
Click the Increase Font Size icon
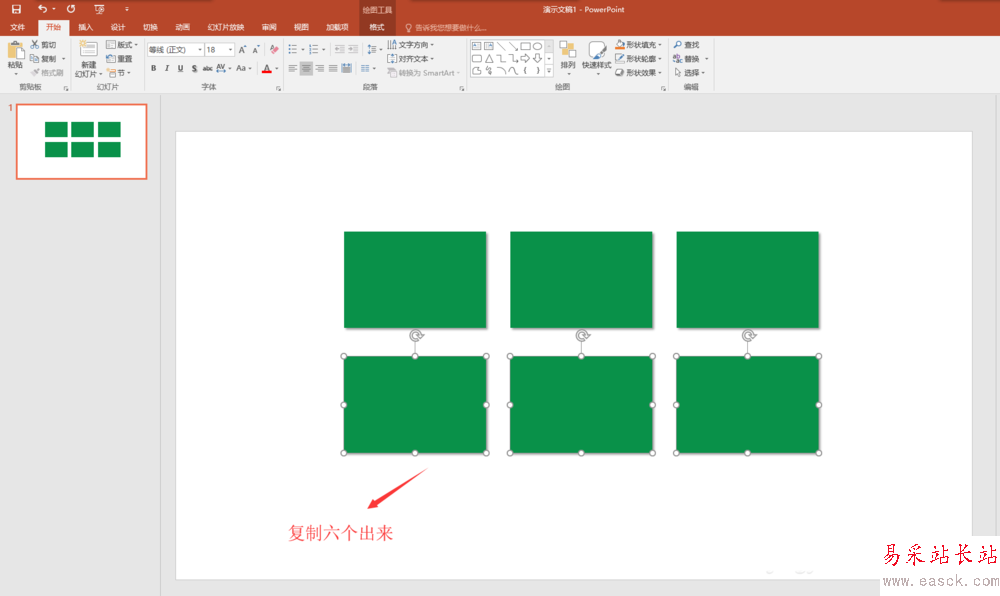pyautogui.click(x=242, y=49)
